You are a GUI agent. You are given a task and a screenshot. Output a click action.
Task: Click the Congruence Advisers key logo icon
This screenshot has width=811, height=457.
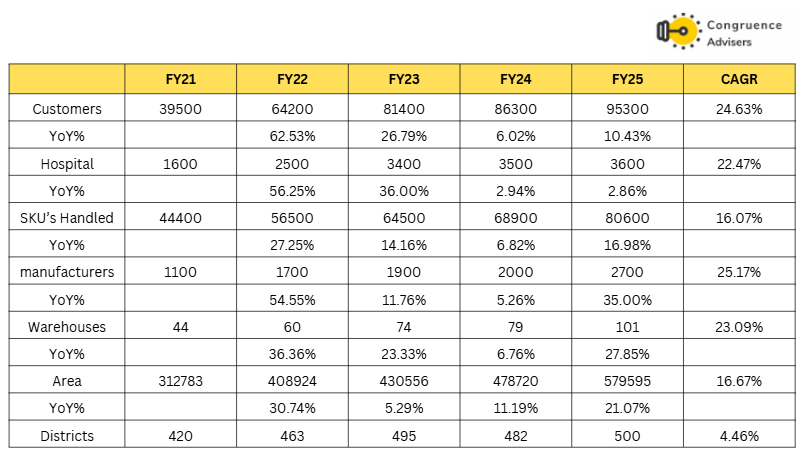675,31
